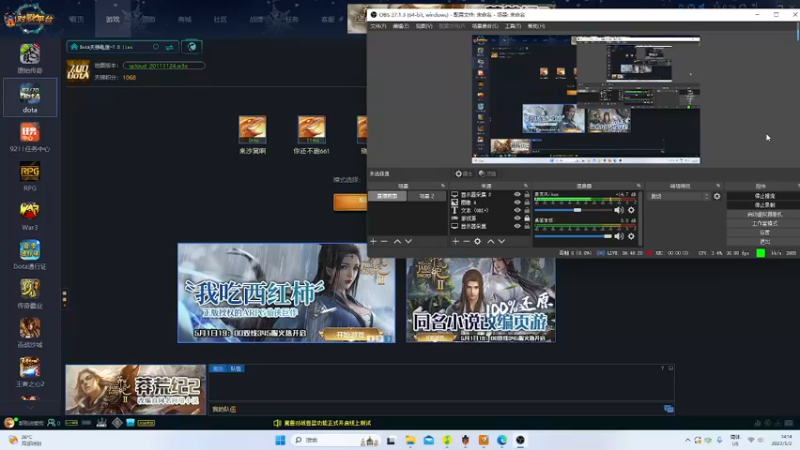Add a scene with the plus icon in OBS
Screen dimensions: 800x450
point(373,241)
